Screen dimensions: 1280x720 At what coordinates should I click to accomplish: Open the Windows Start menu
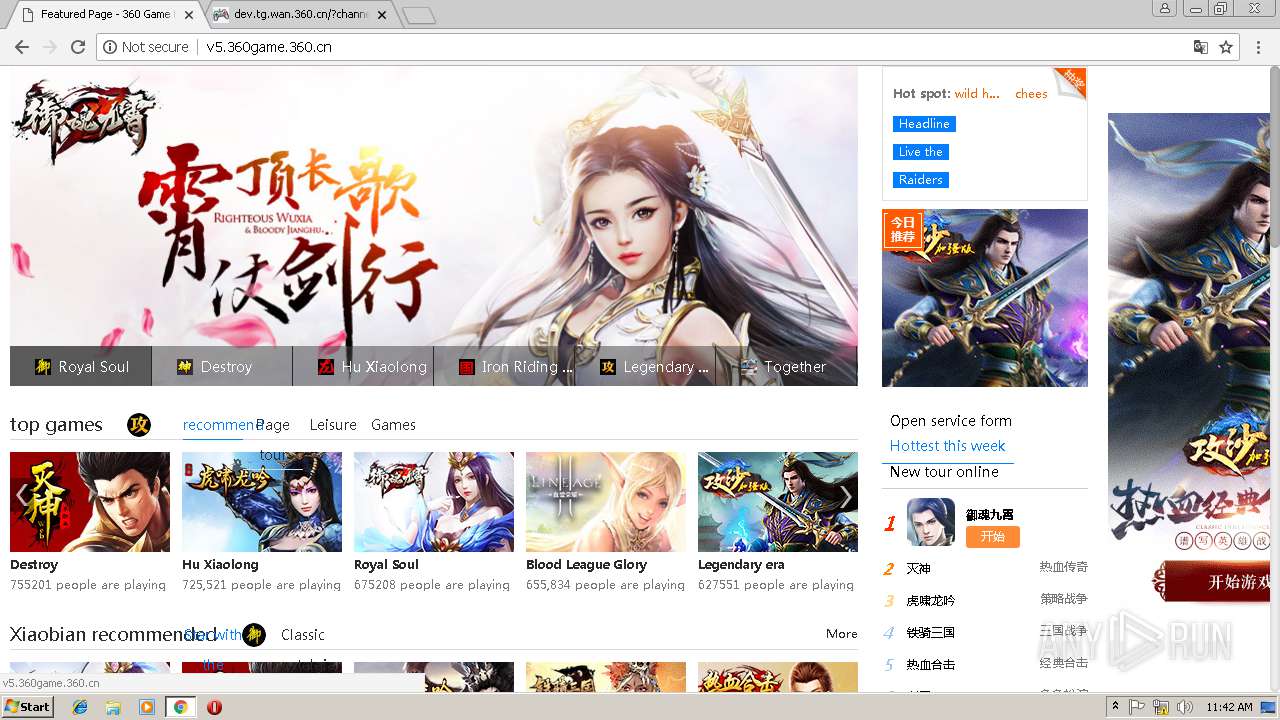pyautogui.click(x=28, y=707)
